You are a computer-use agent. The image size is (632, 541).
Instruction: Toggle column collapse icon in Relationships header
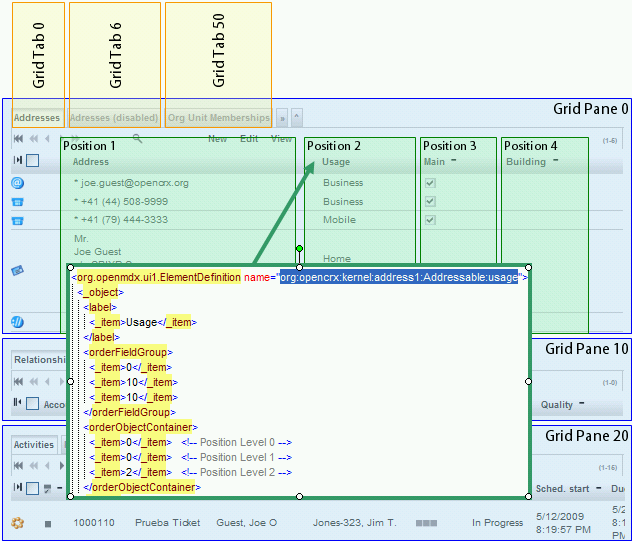[17, 402]
